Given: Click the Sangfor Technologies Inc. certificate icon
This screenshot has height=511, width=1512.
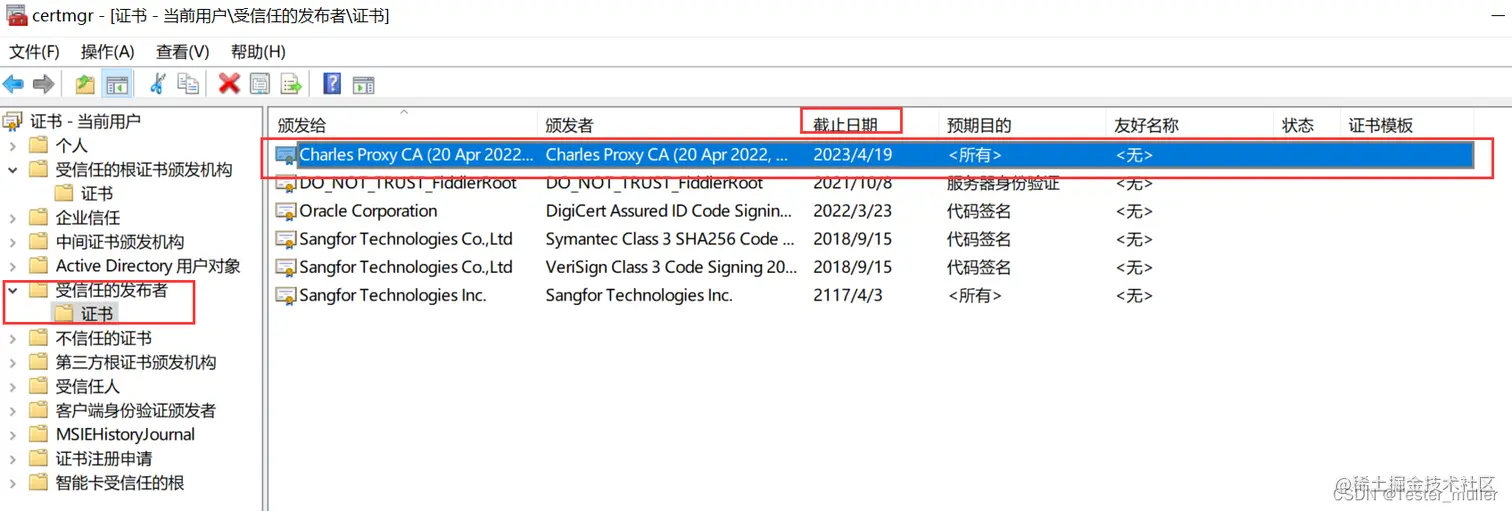Looking at the screenshot, I should pos(286,295).
